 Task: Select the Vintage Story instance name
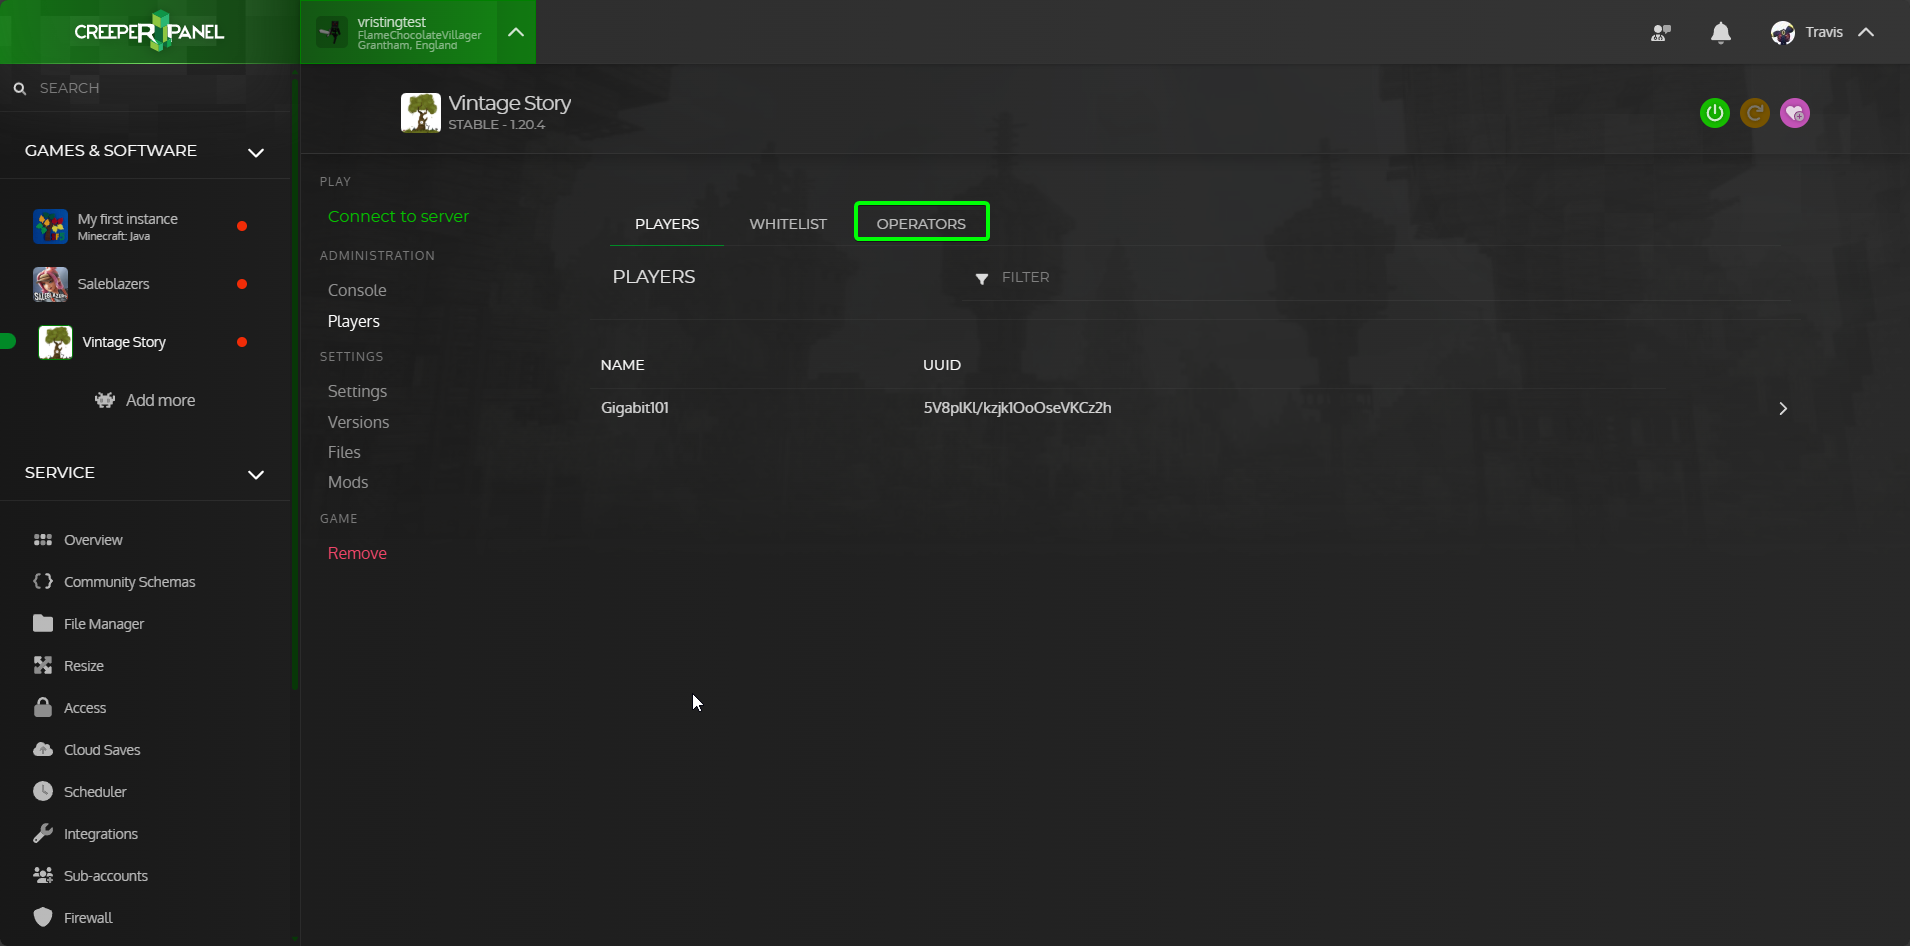pyautogui.click(x=124, y=342)
